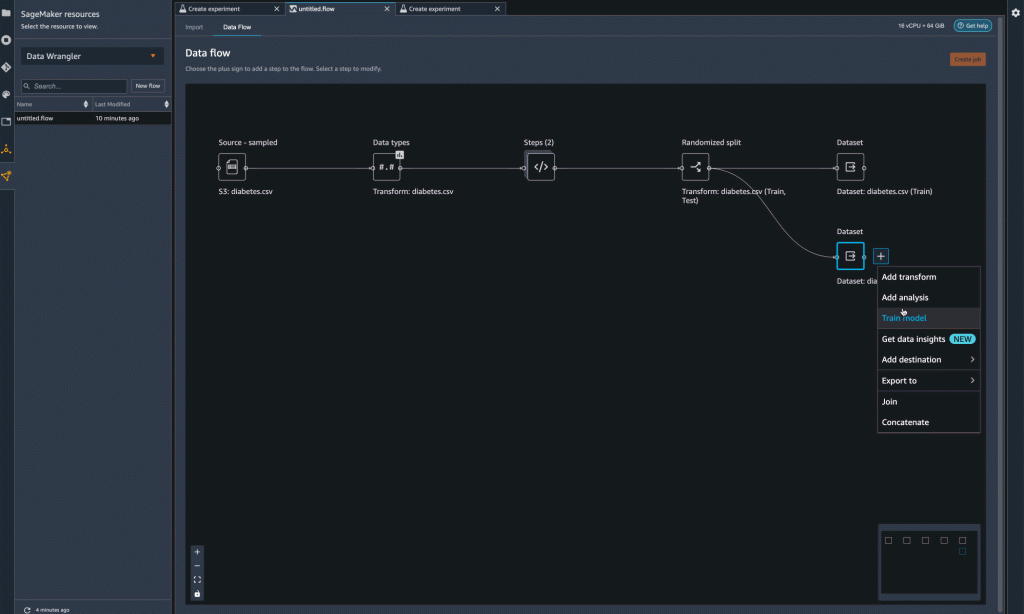Click the minimap overview of the flow
This screenshot has width=1024, height=614.
pos(929,562)
